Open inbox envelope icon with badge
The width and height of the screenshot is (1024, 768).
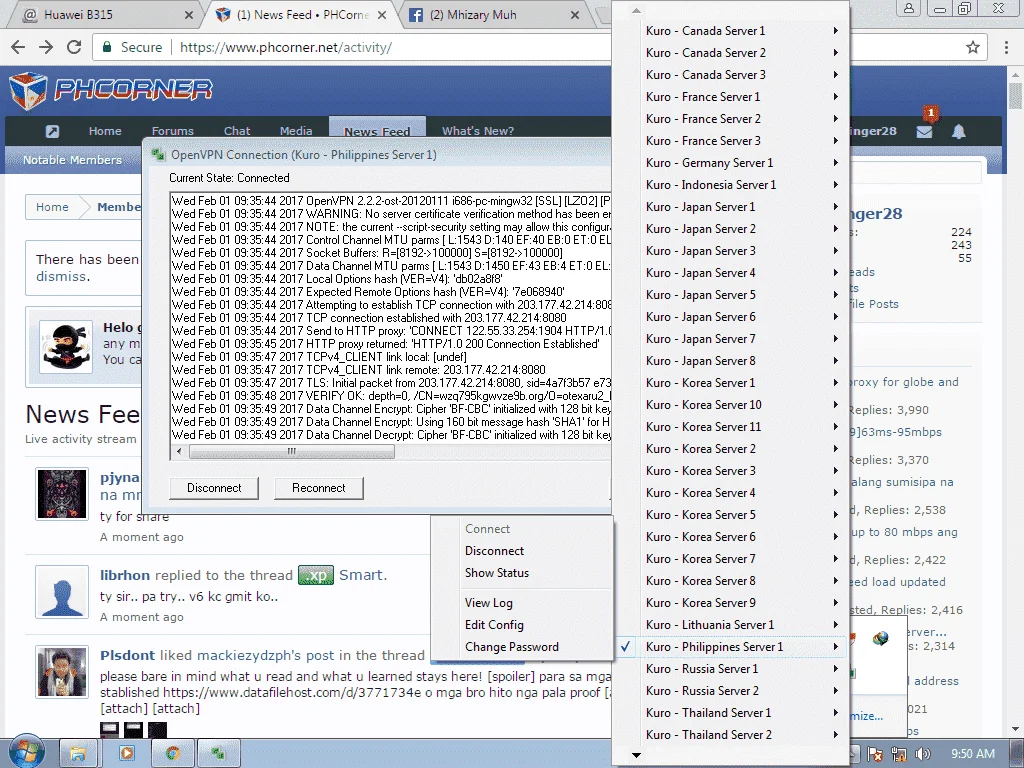[x=925, y=131]
